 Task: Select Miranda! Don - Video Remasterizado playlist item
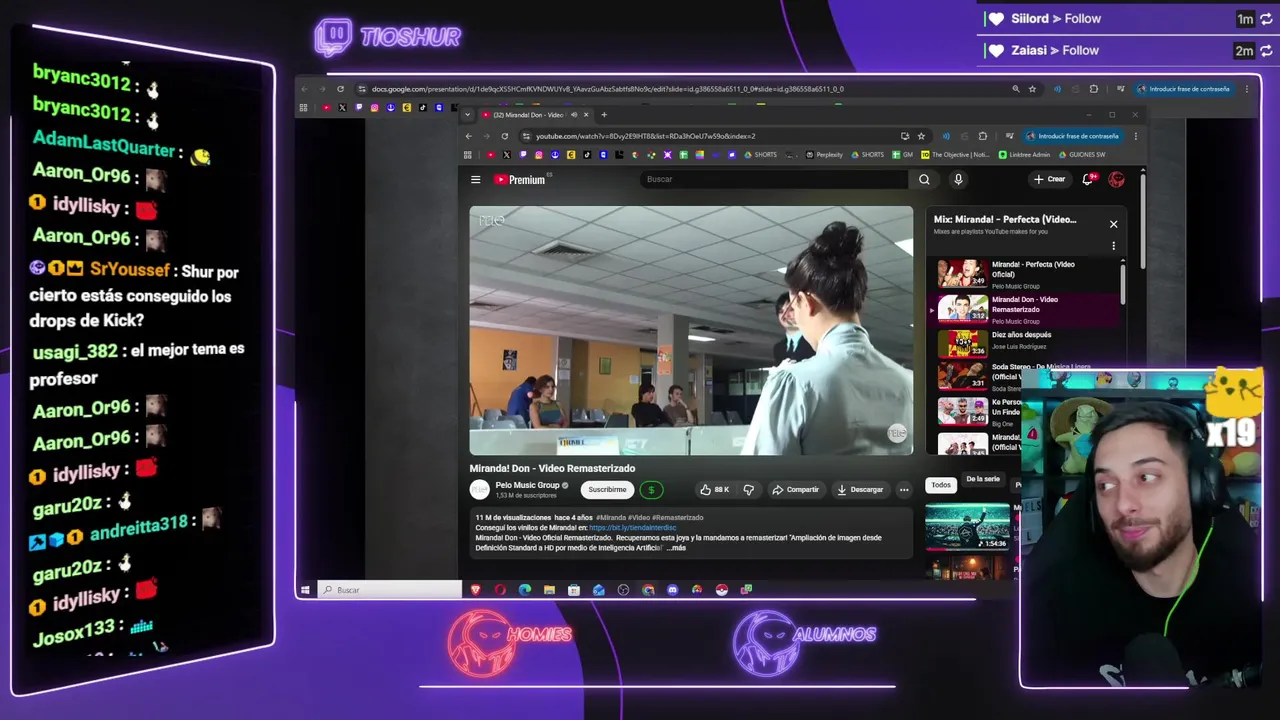pyautogui.click(x=1025, y=308)
